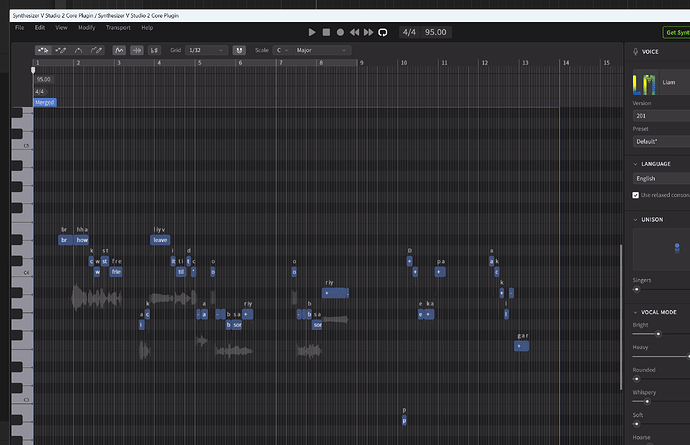Open the Transport menu
690x445 pixels.
(118, 27)
